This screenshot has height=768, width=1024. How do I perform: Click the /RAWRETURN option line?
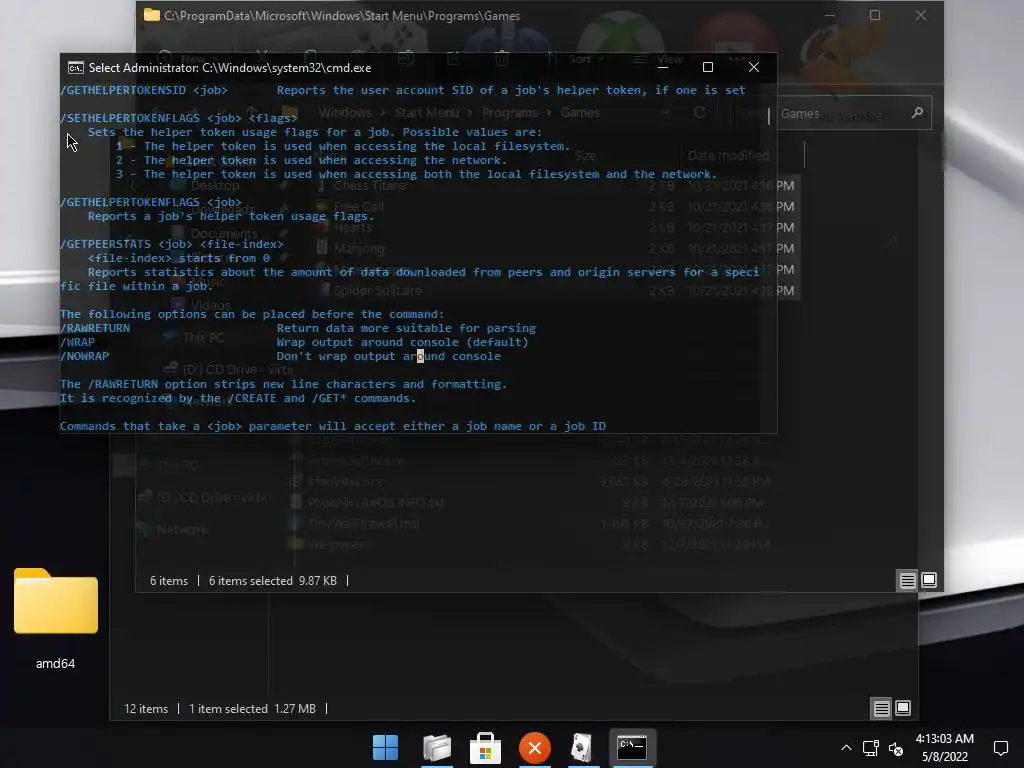(x=298, y=328)
